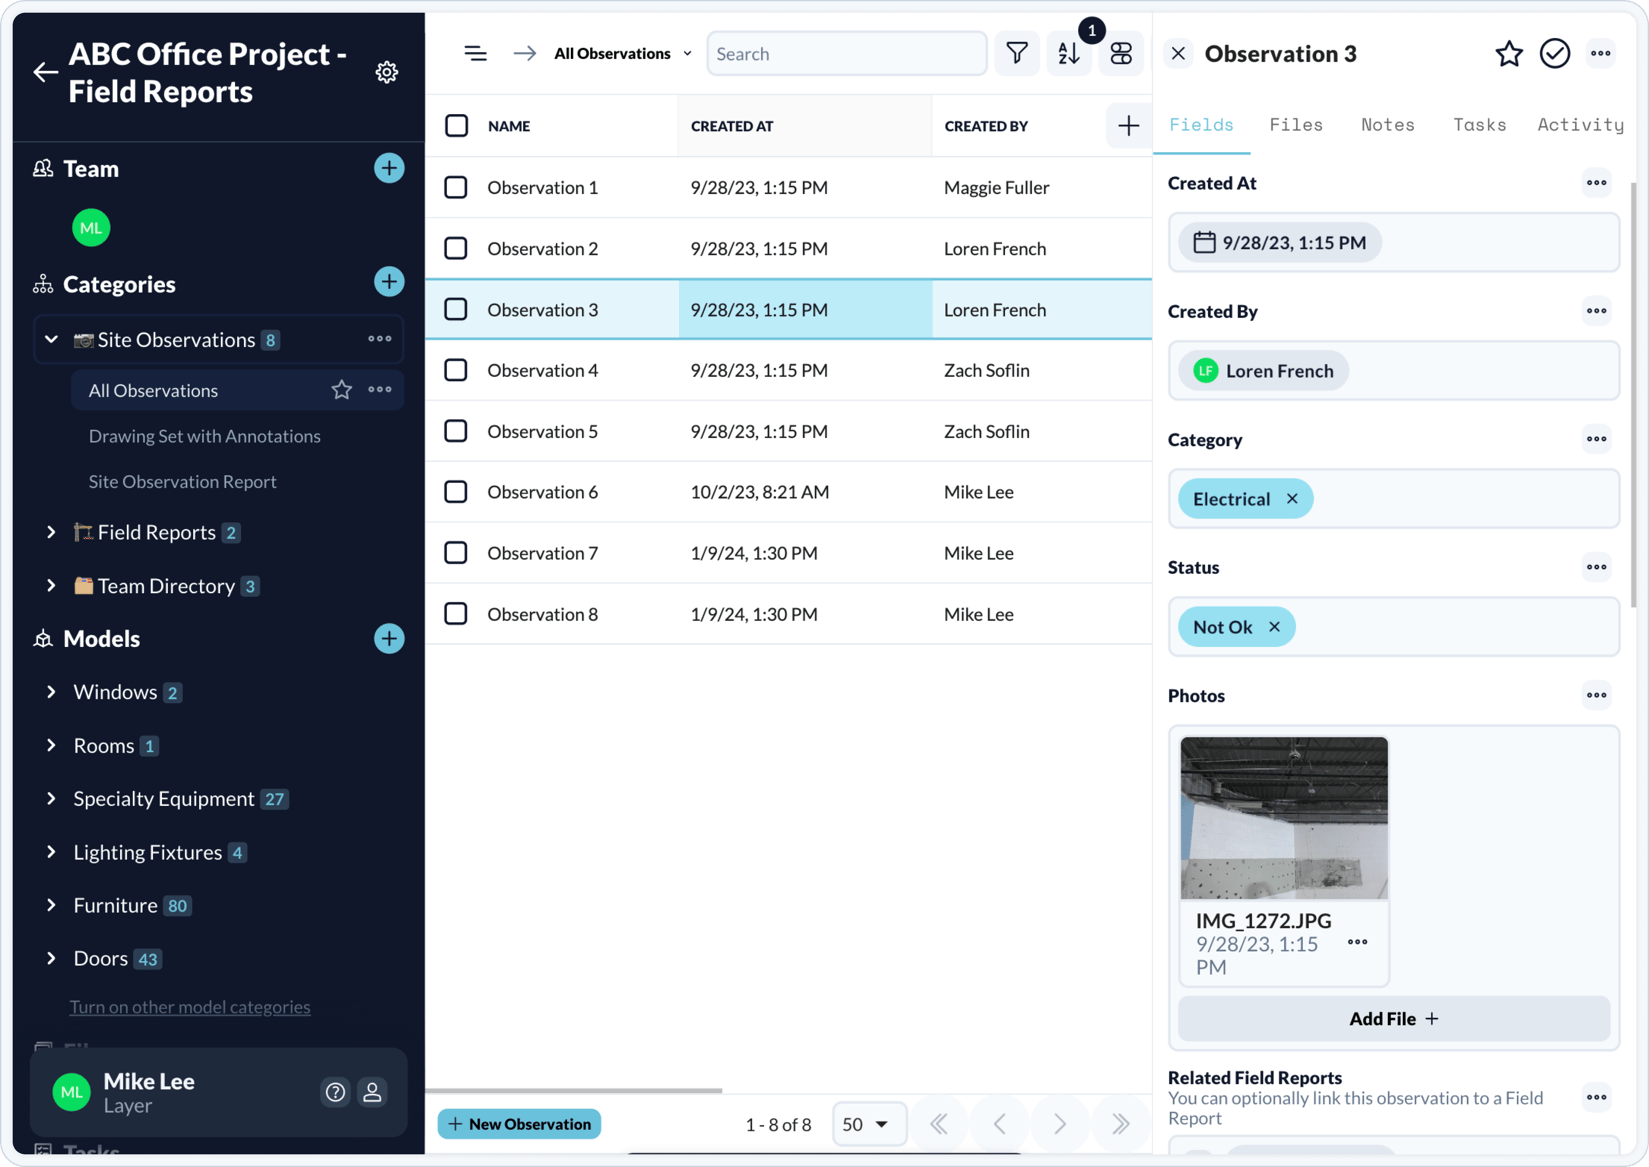Remove the Electrical category tag

pos(1292,499)
